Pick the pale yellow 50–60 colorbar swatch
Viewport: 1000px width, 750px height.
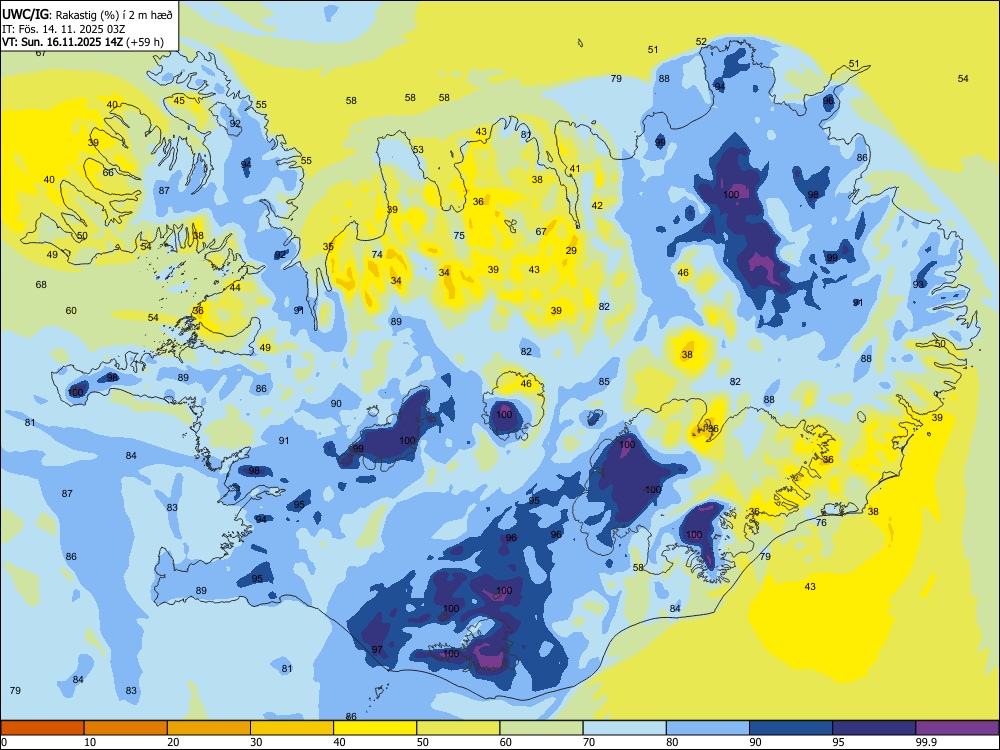click(x=458, y=728)
